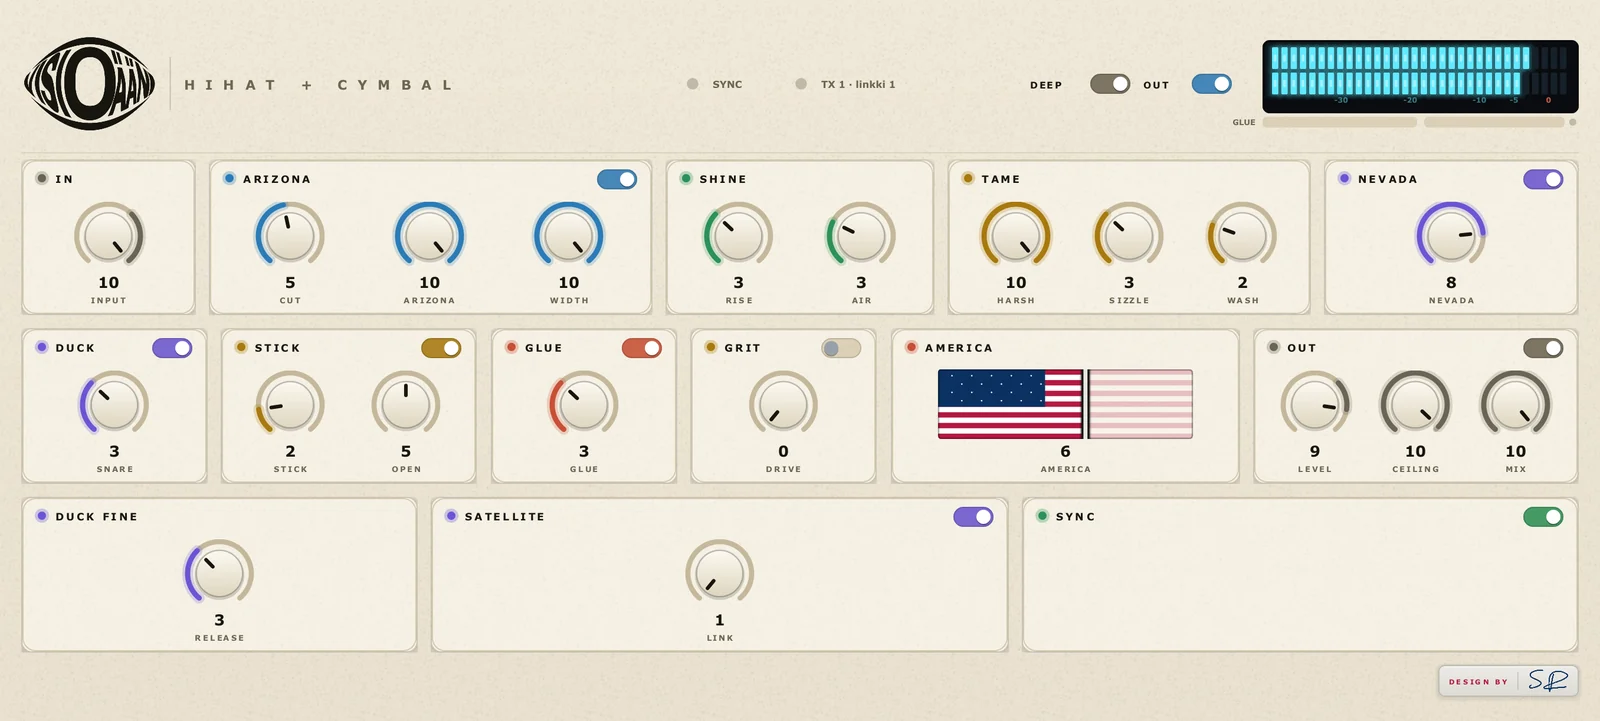
Task: Click the gold dot beside TAME
Action: click(x=968, y=178)
